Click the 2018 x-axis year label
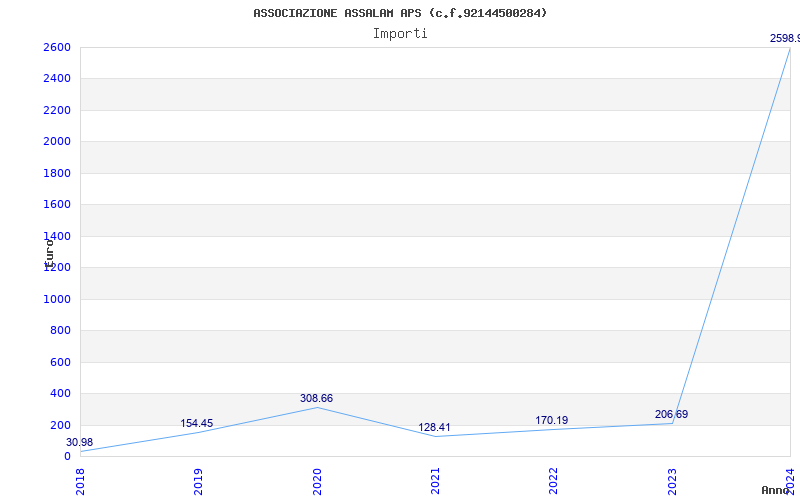The width and height of the screenshot is (800, 500). click(x=80, y=482)
